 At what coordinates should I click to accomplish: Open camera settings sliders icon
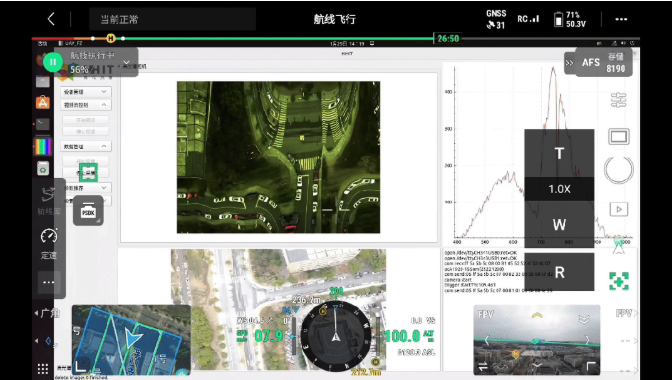pos(618,100)
